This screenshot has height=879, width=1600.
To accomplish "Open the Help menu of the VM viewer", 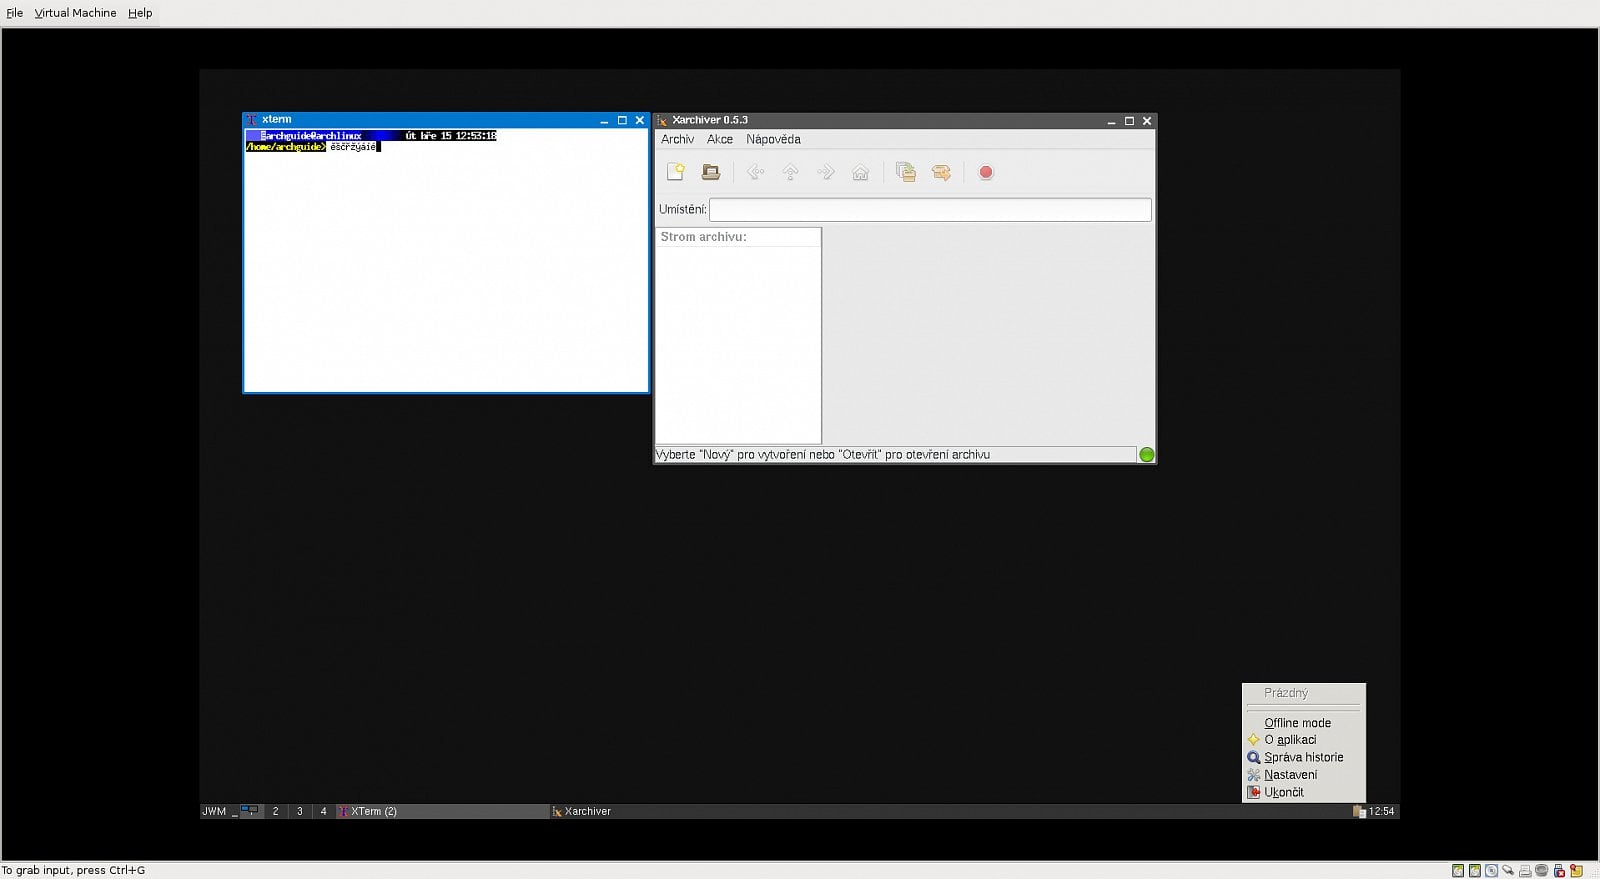I will 140,13.
